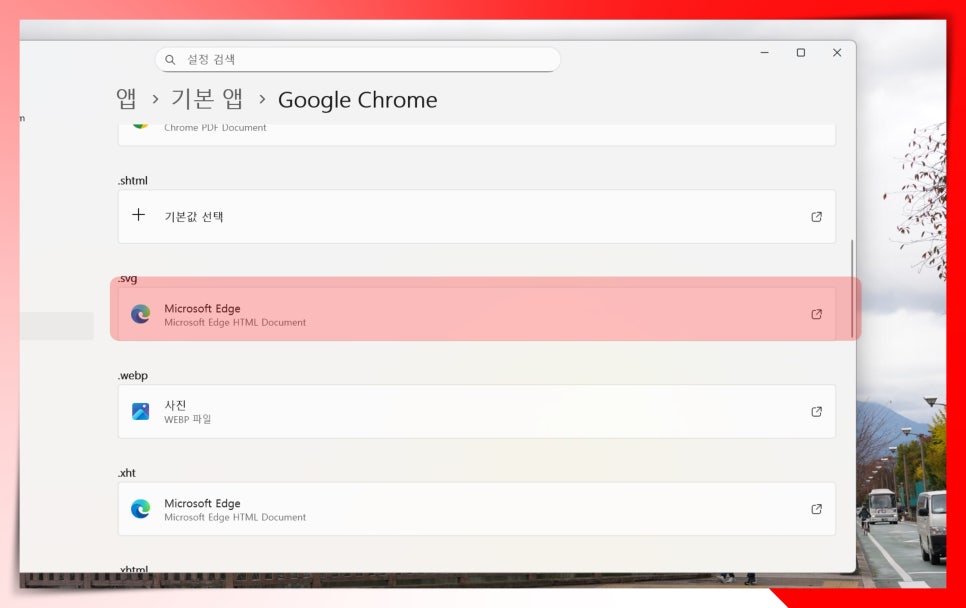Click the plus icon under .shtml
Screen dimensions: 966x608
[139, 215]
